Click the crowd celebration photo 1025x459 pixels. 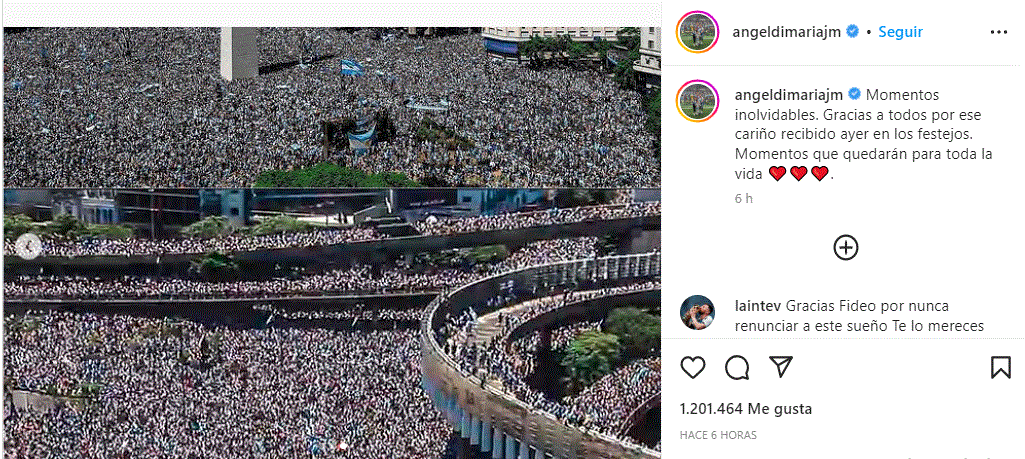[332, 242]
